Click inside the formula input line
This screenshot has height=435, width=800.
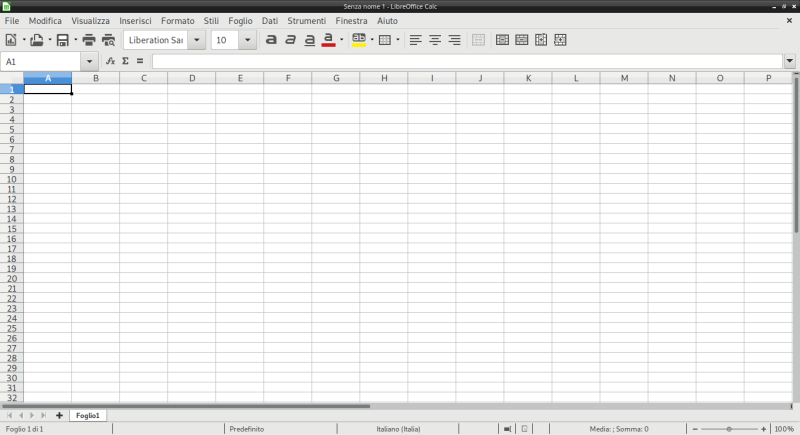tap(467, 61)
